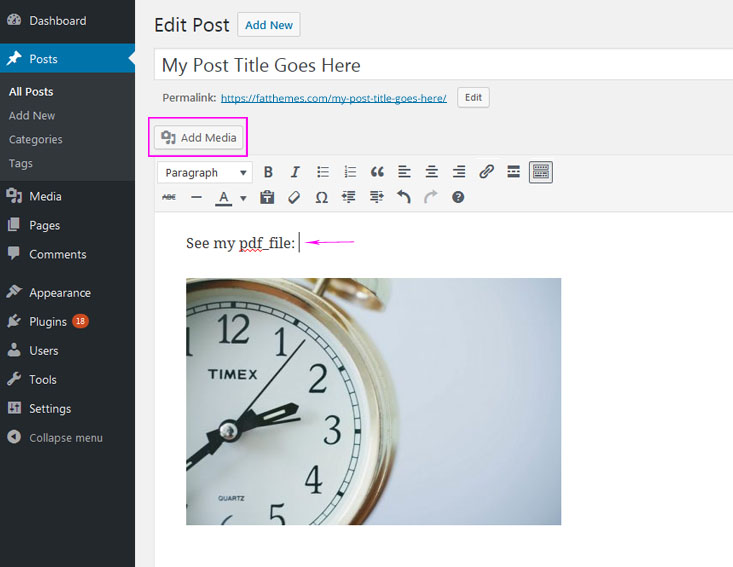The image size is (733, 567).
Task: Clear formatting with eraser icon
Action: pos(294,197)
